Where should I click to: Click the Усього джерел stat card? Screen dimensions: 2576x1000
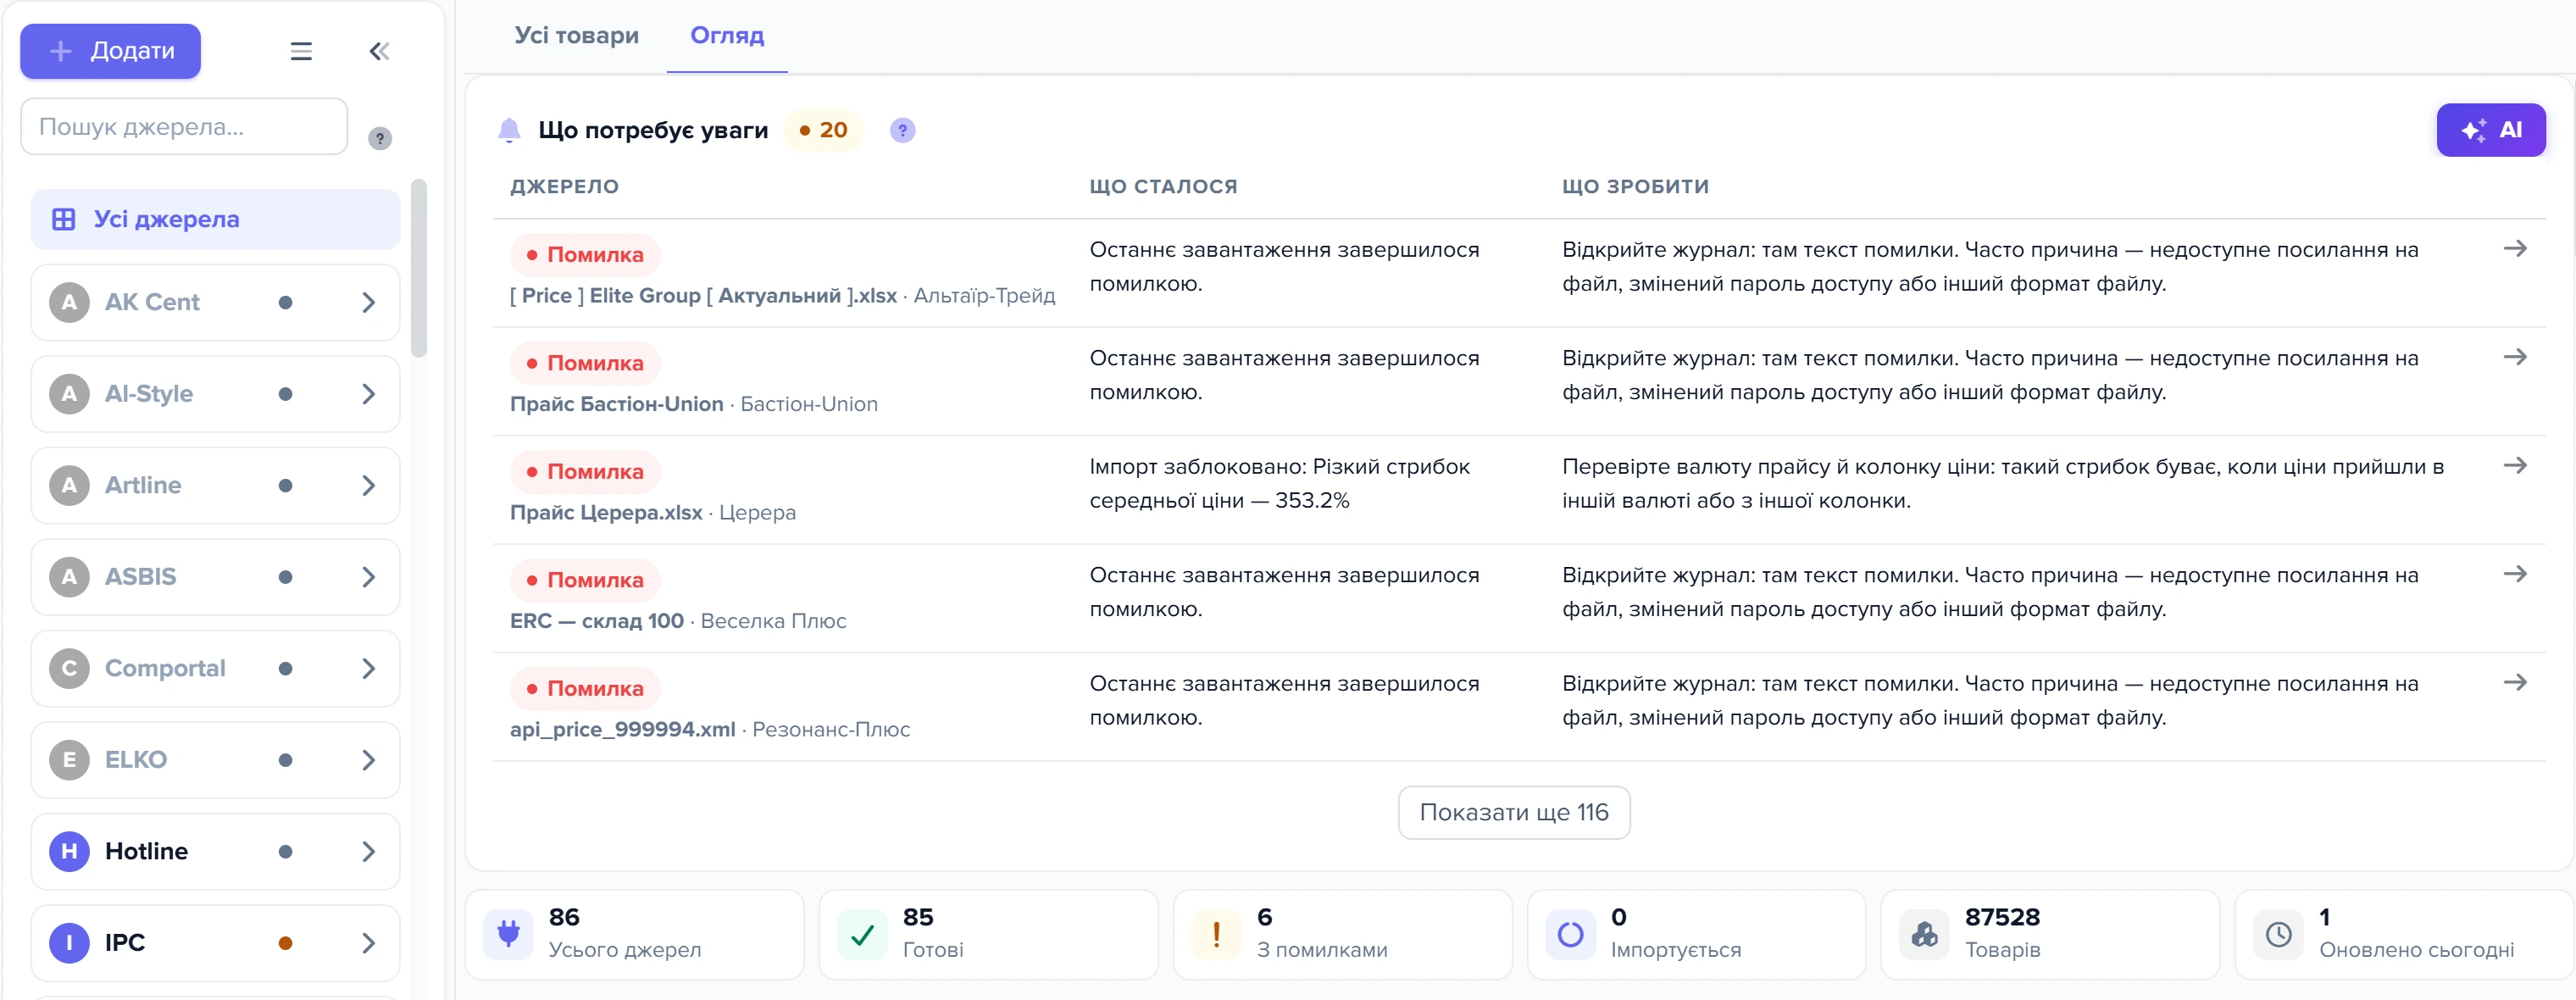[x=635, y=934]
